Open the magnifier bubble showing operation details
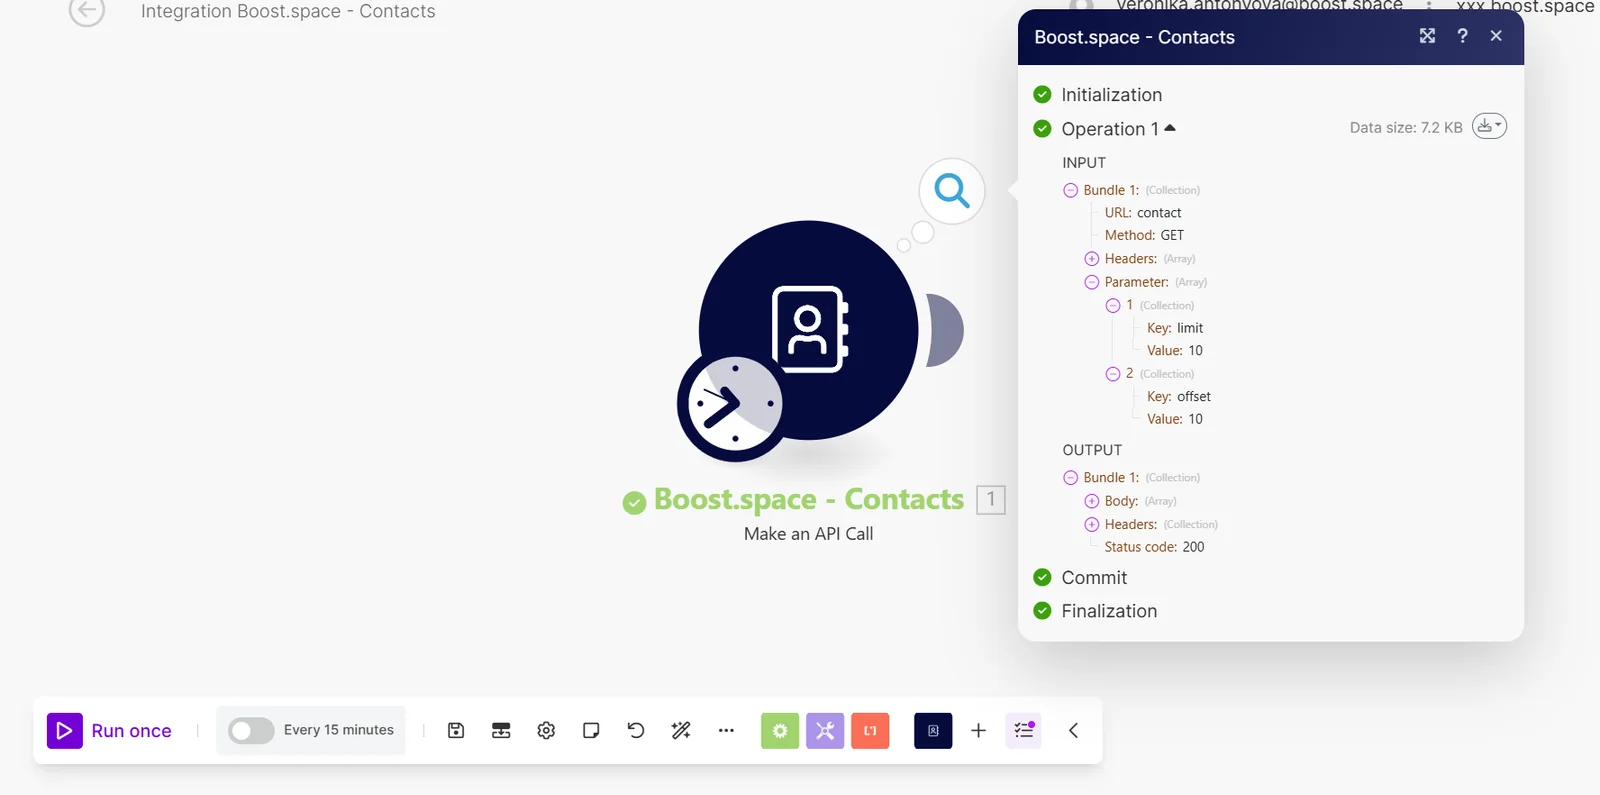 tap(952, 191)
